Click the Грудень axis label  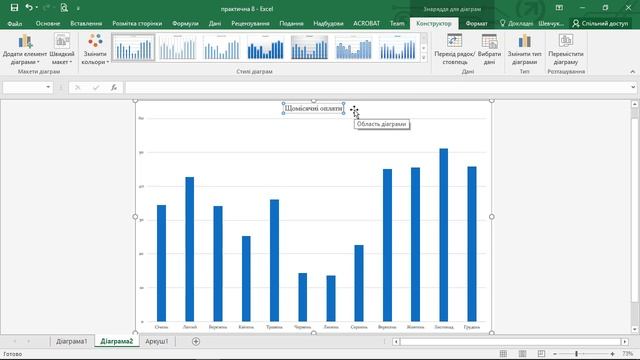[472, 327]
